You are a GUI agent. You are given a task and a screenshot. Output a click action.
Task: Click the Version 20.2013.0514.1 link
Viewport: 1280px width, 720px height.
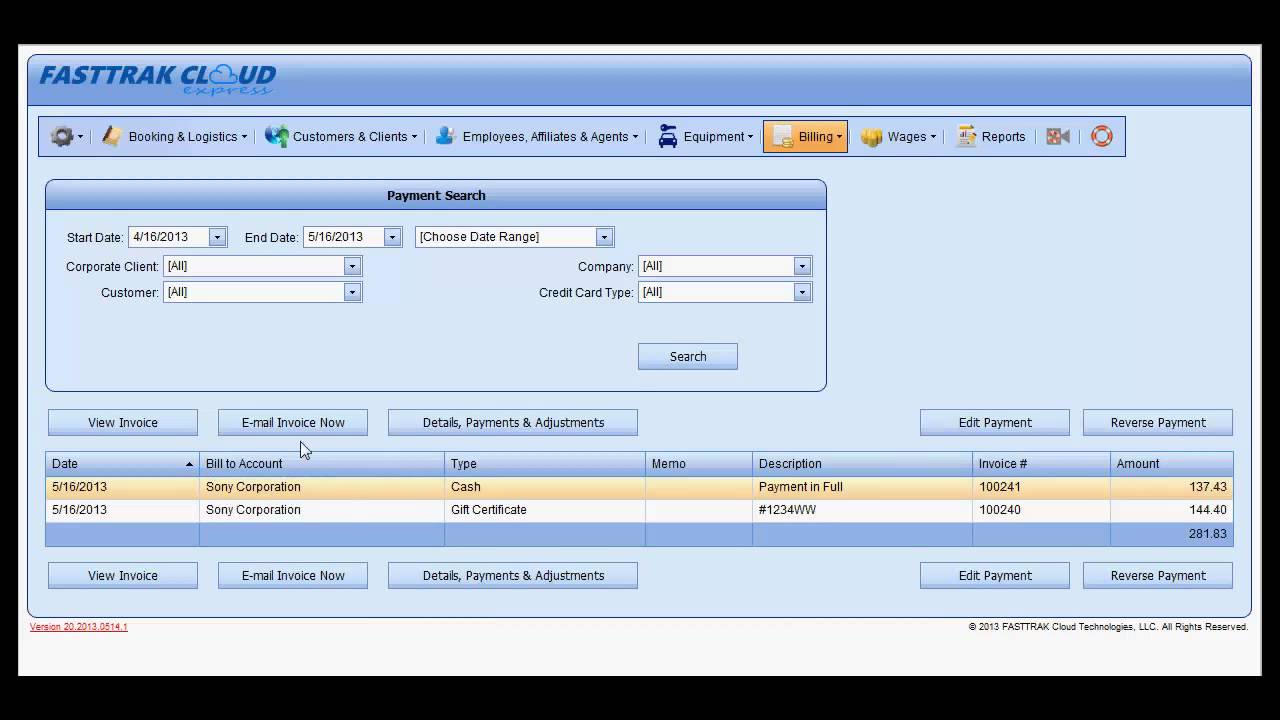79,627
